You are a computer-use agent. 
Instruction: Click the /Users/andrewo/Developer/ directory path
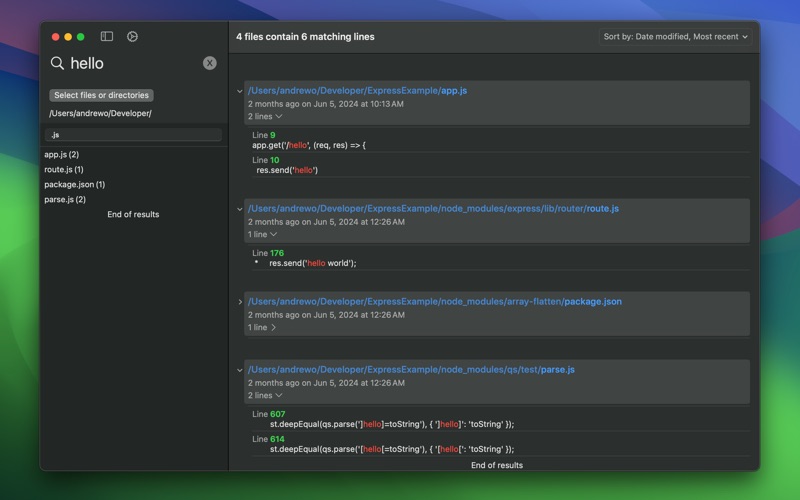pos(100,113)
